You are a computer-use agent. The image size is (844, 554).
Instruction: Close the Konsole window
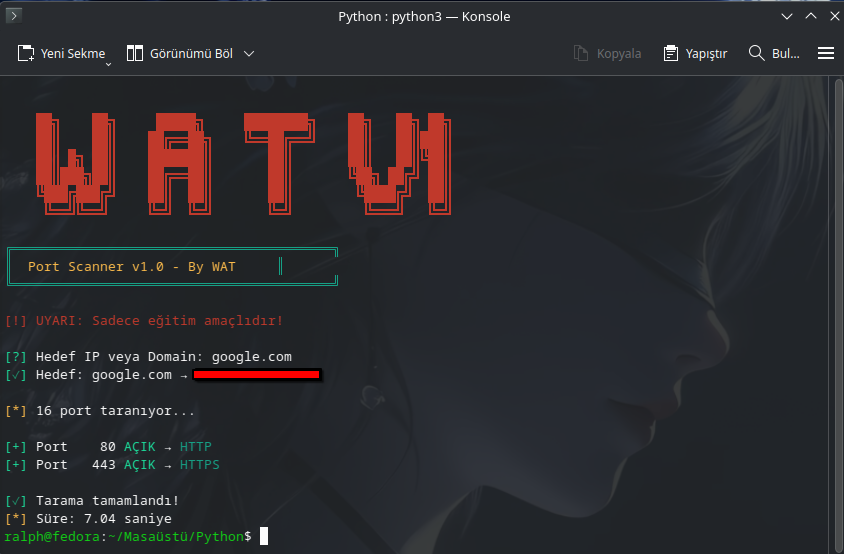click(834, 16)
